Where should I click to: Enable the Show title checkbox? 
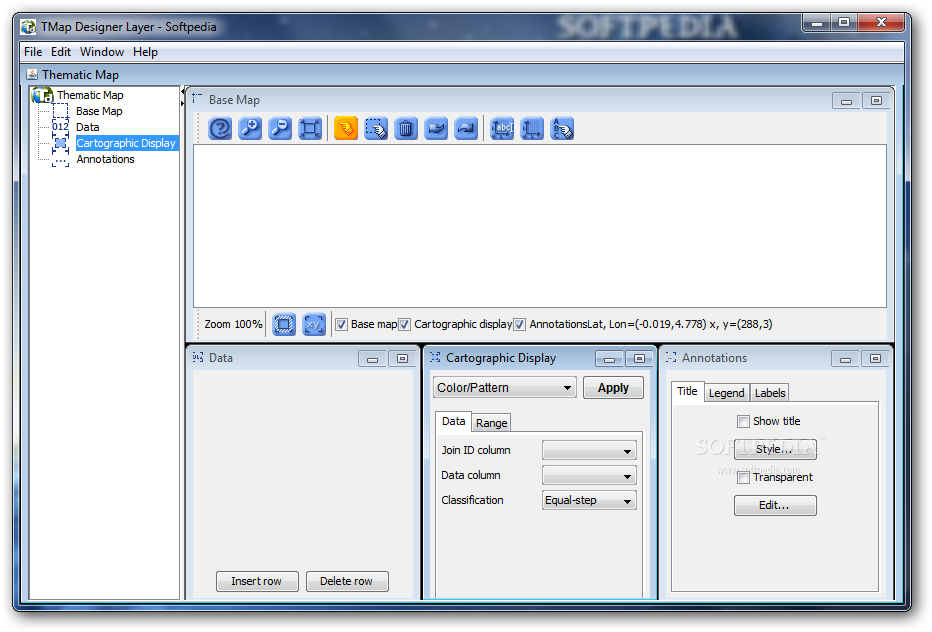743,422
